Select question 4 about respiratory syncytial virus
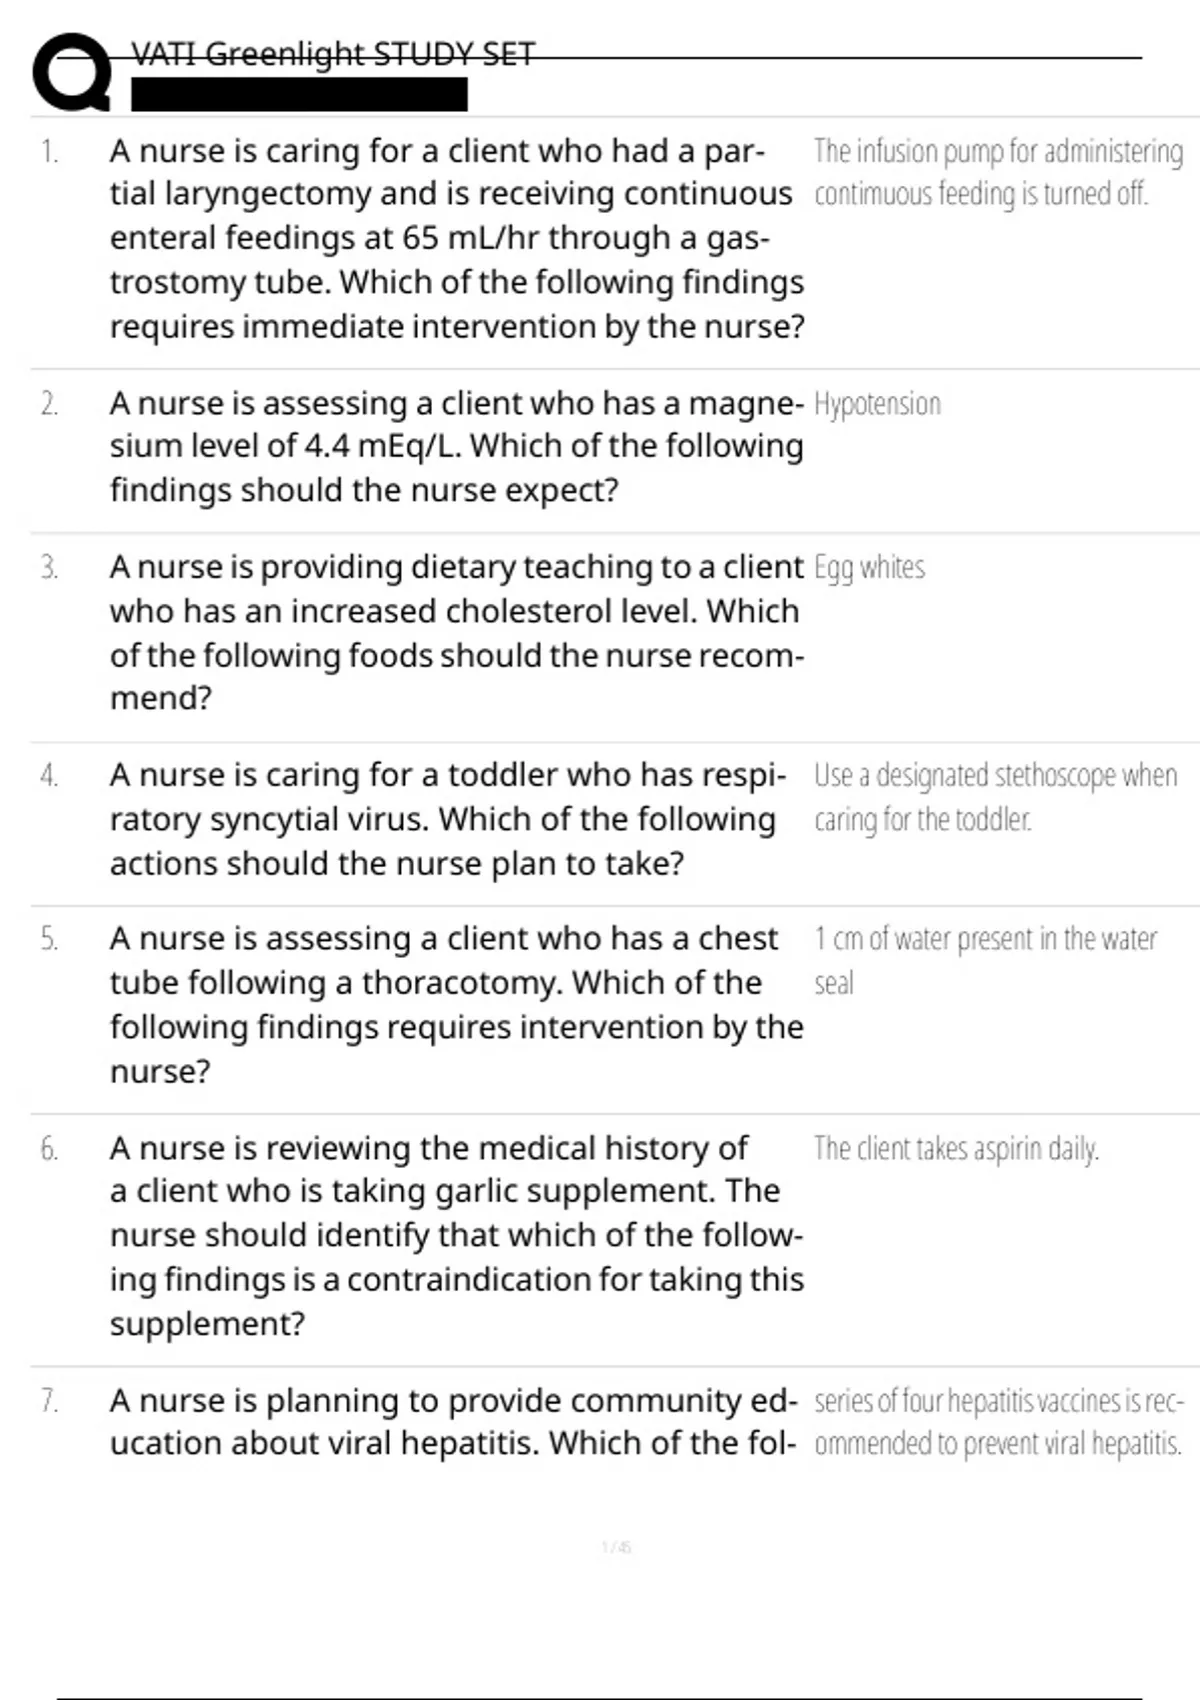The height and width of the screenshot is (1700, 1200). click(x=447, y=819)
